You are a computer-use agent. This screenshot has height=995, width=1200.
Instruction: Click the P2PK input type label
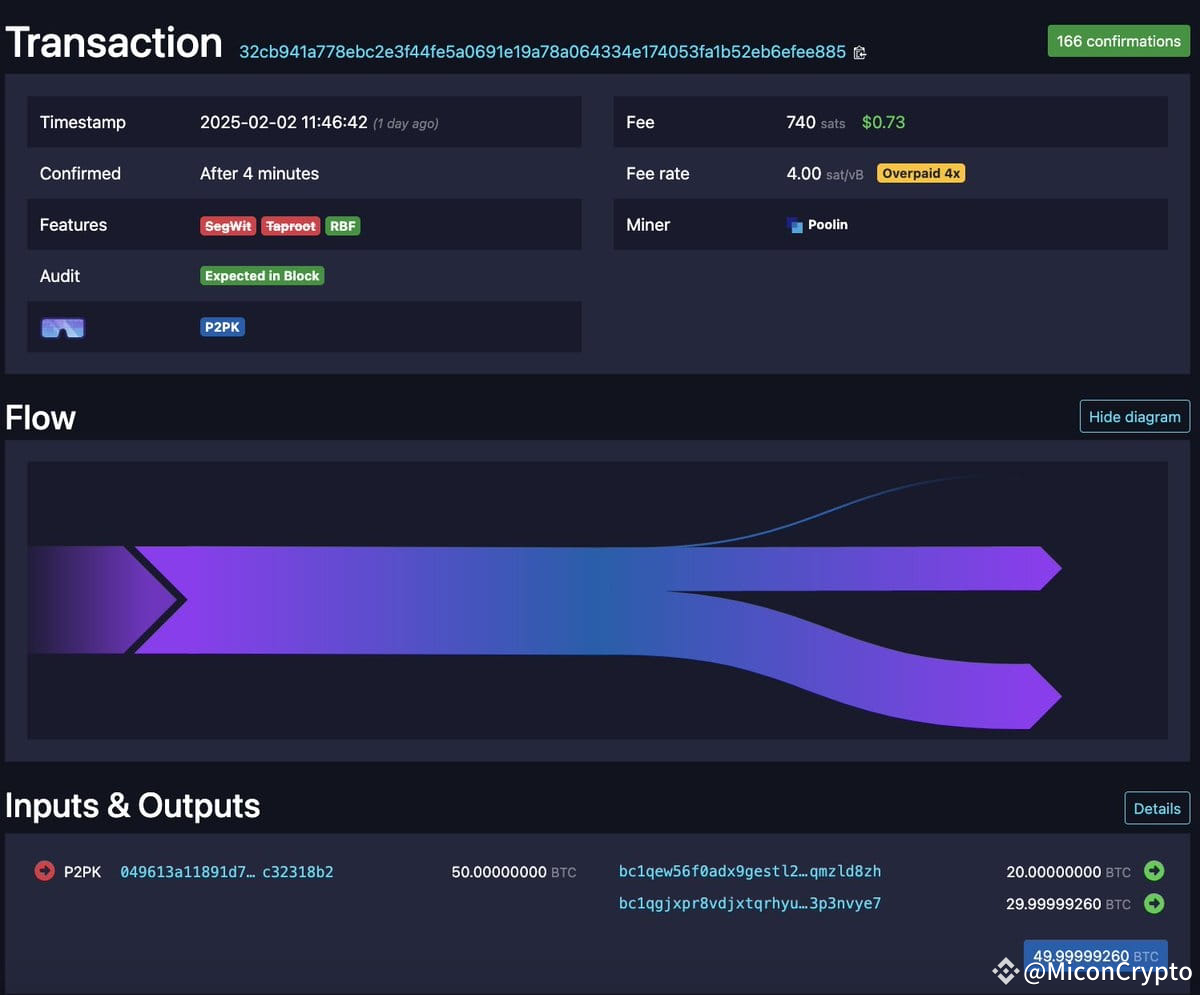coord(83,872)
